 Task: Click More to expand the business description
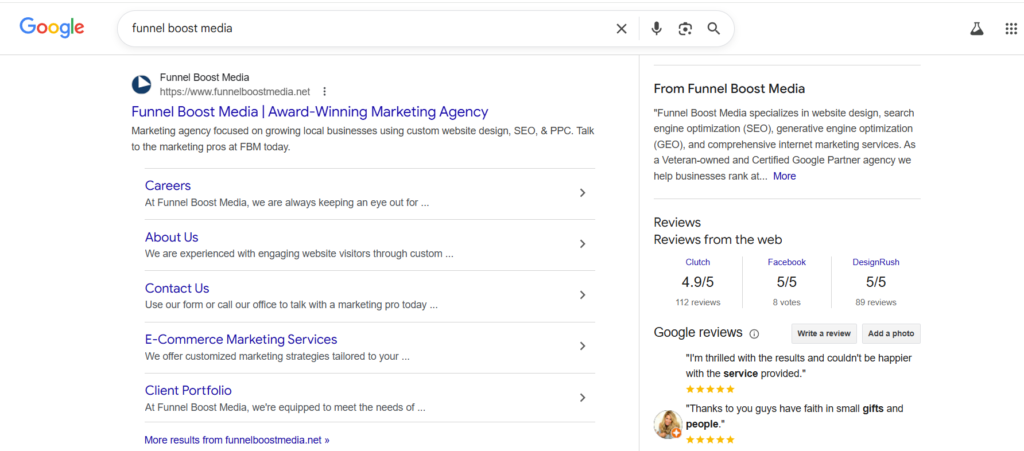[784, 176]
